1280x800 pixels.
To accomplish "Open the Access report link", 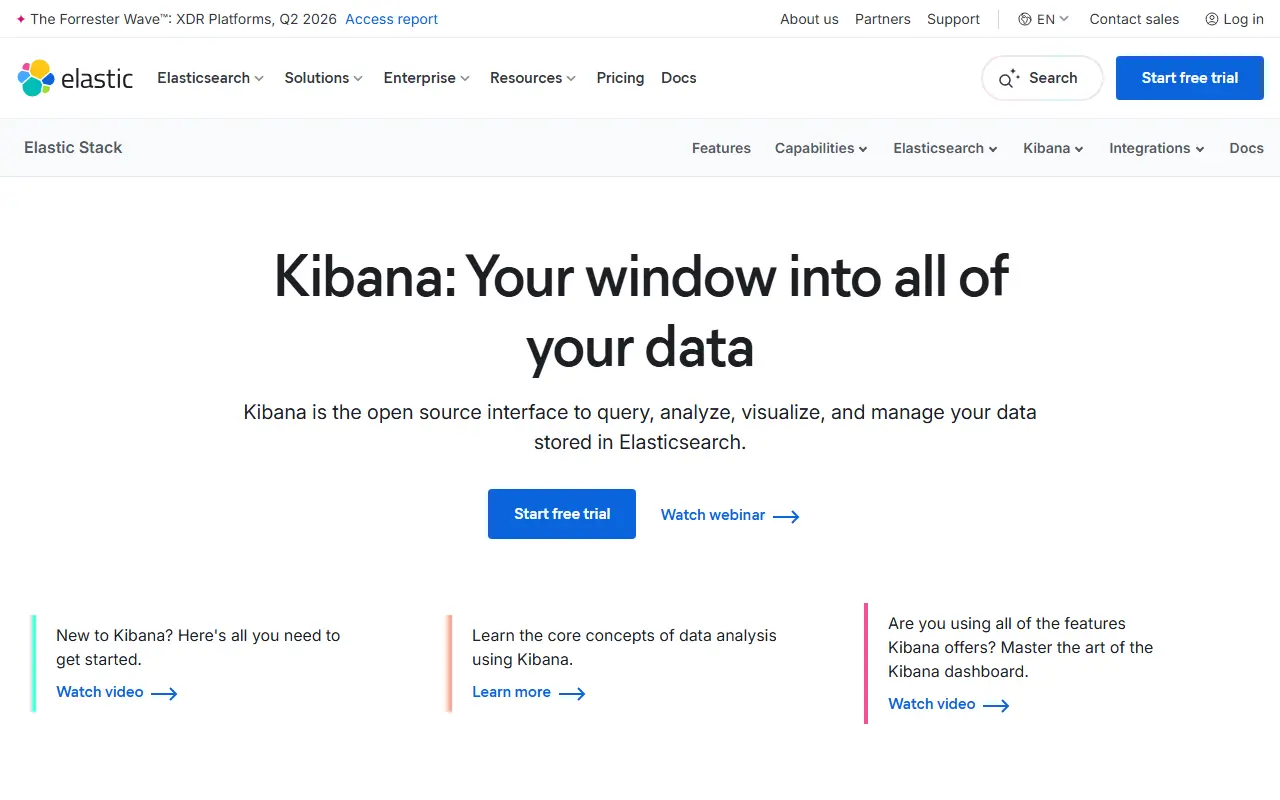I will [391, 19].
